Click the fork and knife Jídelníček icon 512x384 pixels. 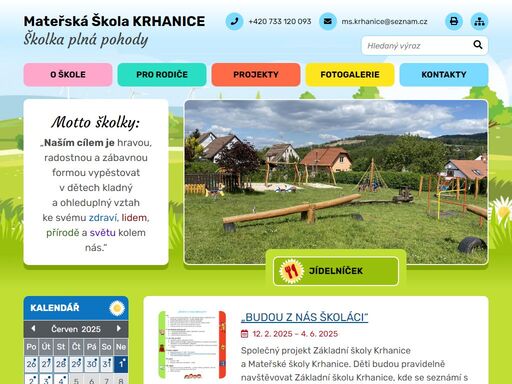point(291,271)
